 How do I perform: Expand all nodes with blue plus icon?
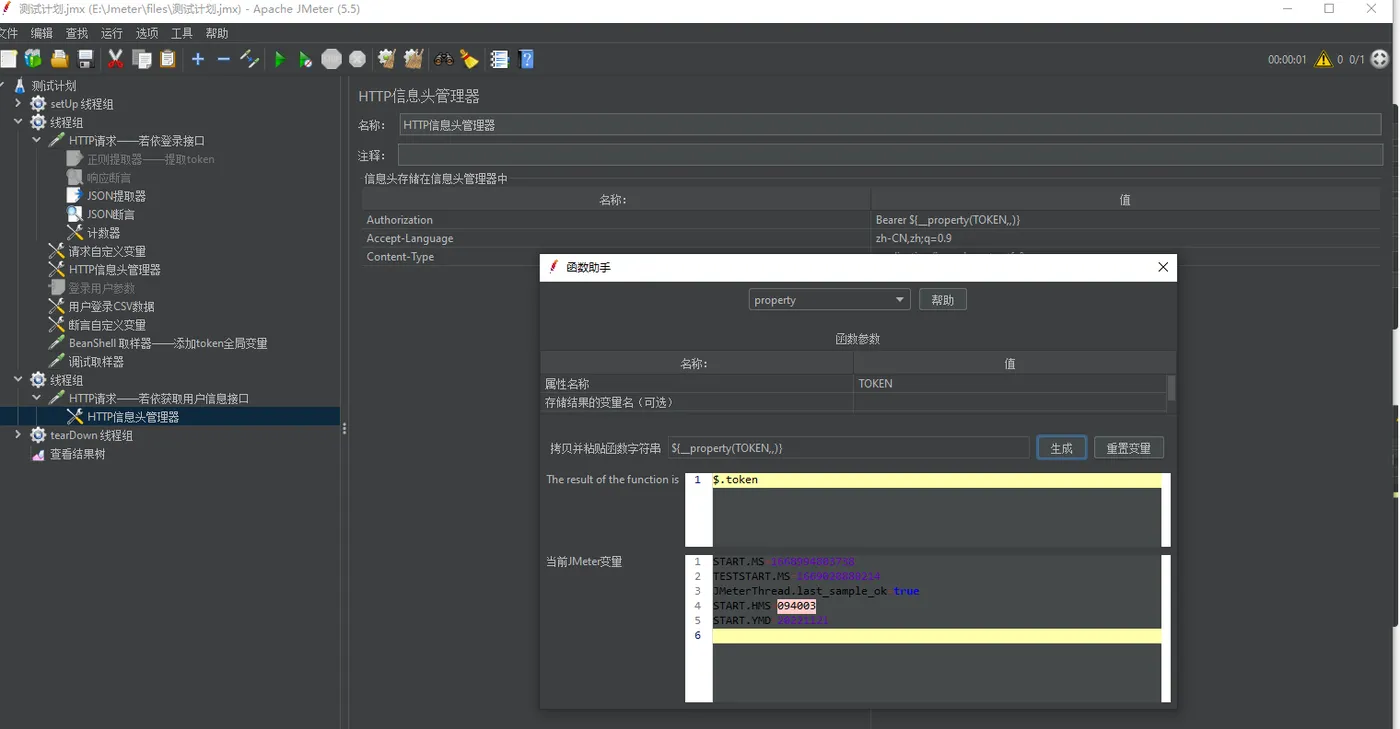(198, 59)
